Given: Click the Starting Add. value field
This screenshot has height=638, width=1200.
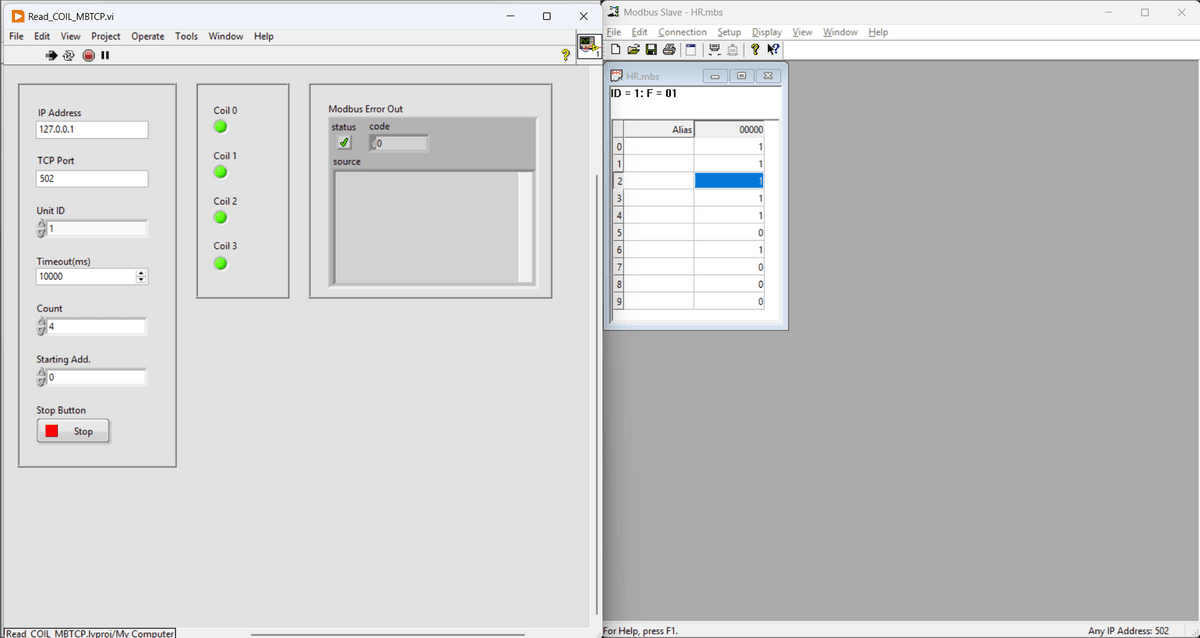Looking at the screenshot, I should tap(97, 378).
